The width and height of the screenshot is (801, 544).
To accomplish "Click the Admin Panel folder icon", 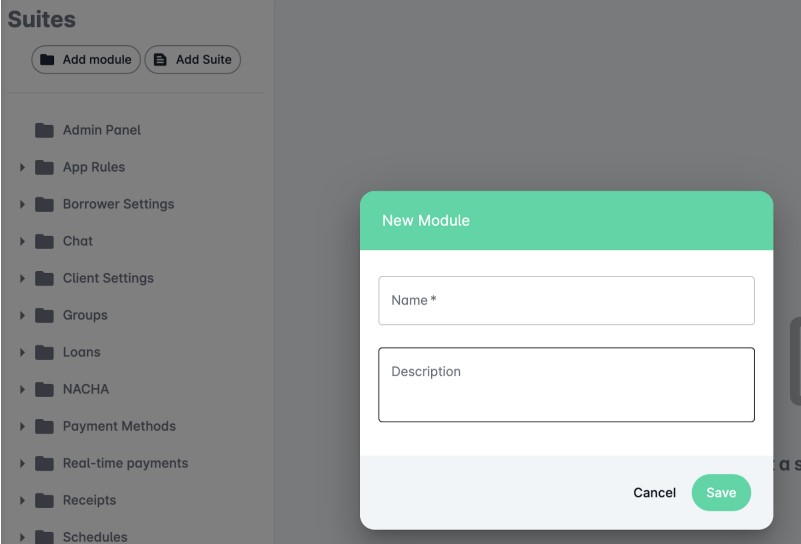I will coord(44,130).
